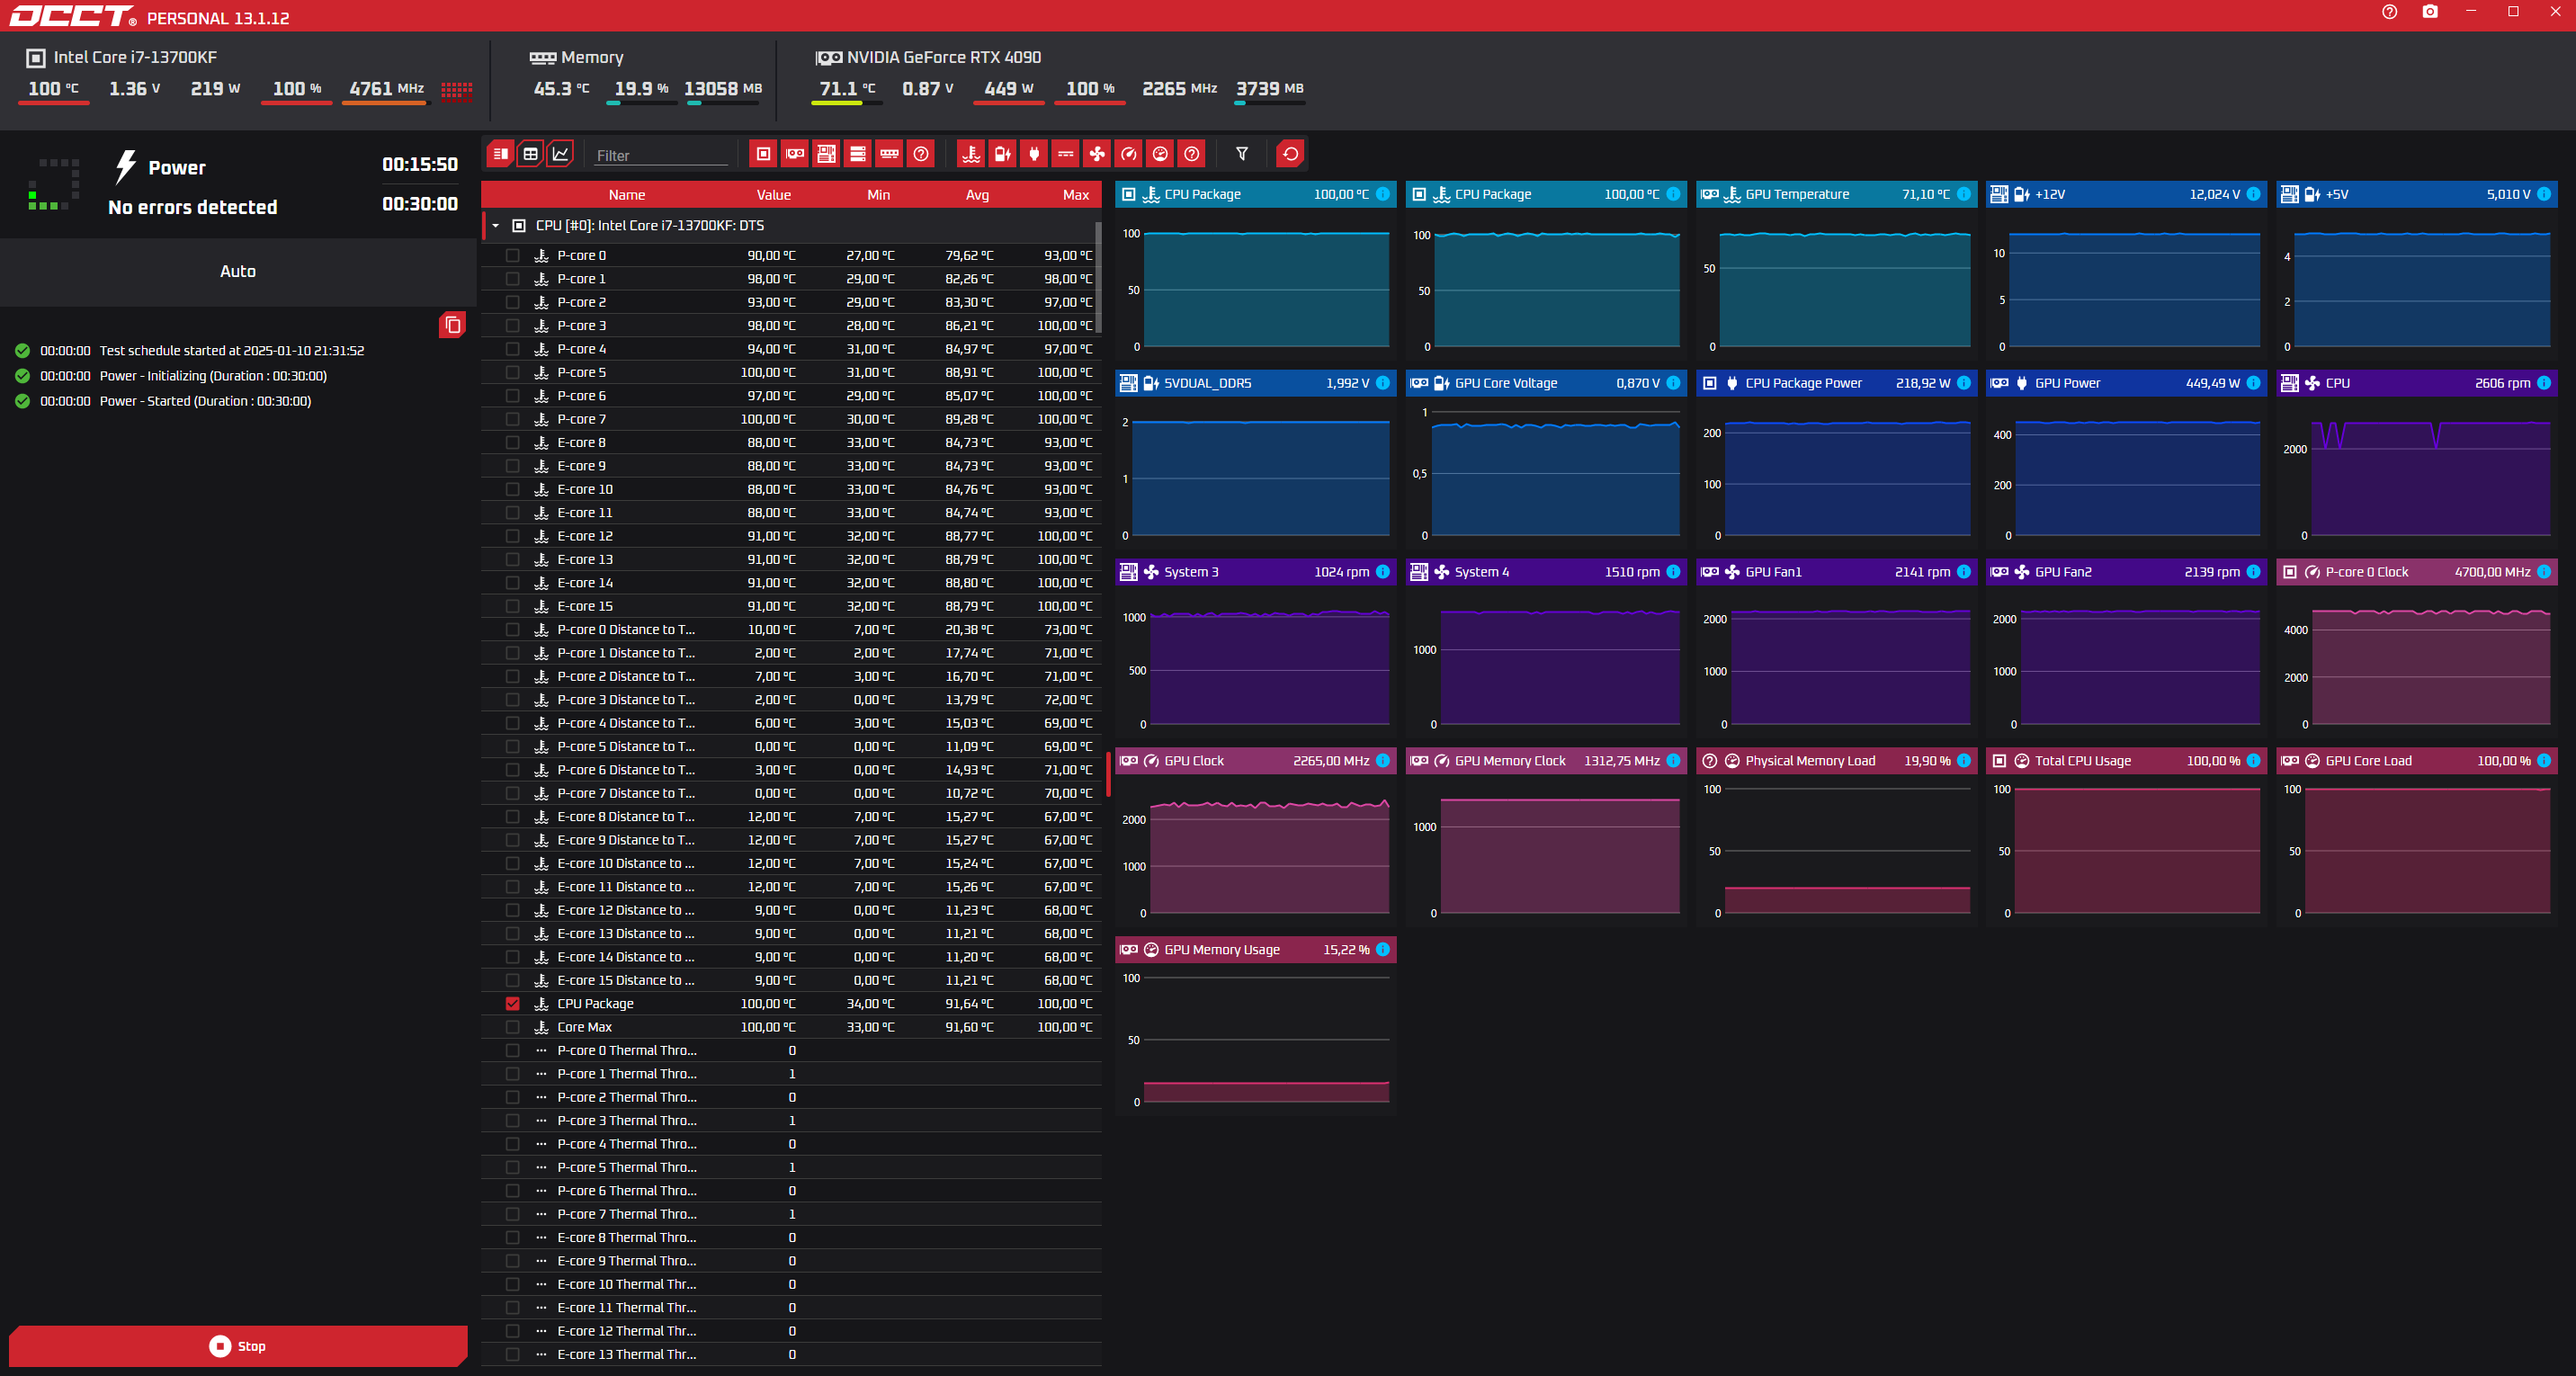The height and width of the screenshot is (1376, 2576).
Task: Click the sensor Filter text field
Action: [x=660, y=155]
